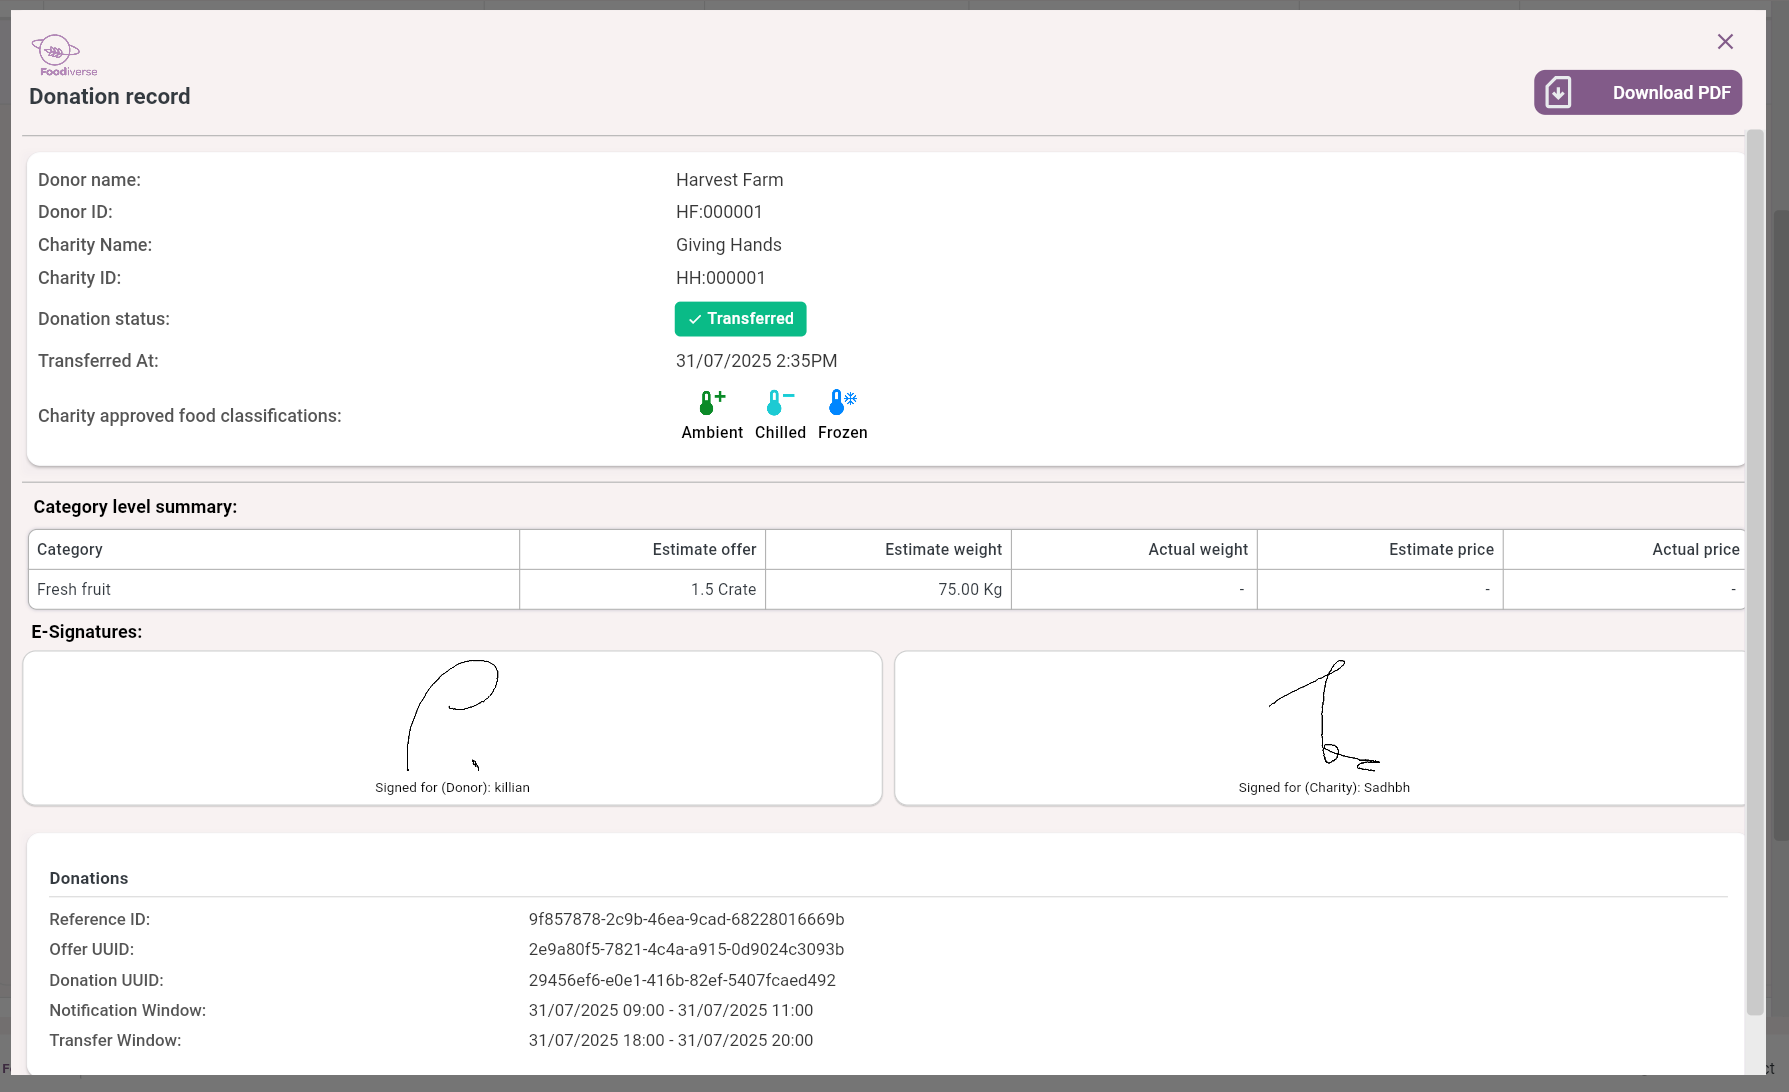Screen dimensions: 1789x1092
Task: Click the Actual weight column header
Action: click(x=1197, y=550)
